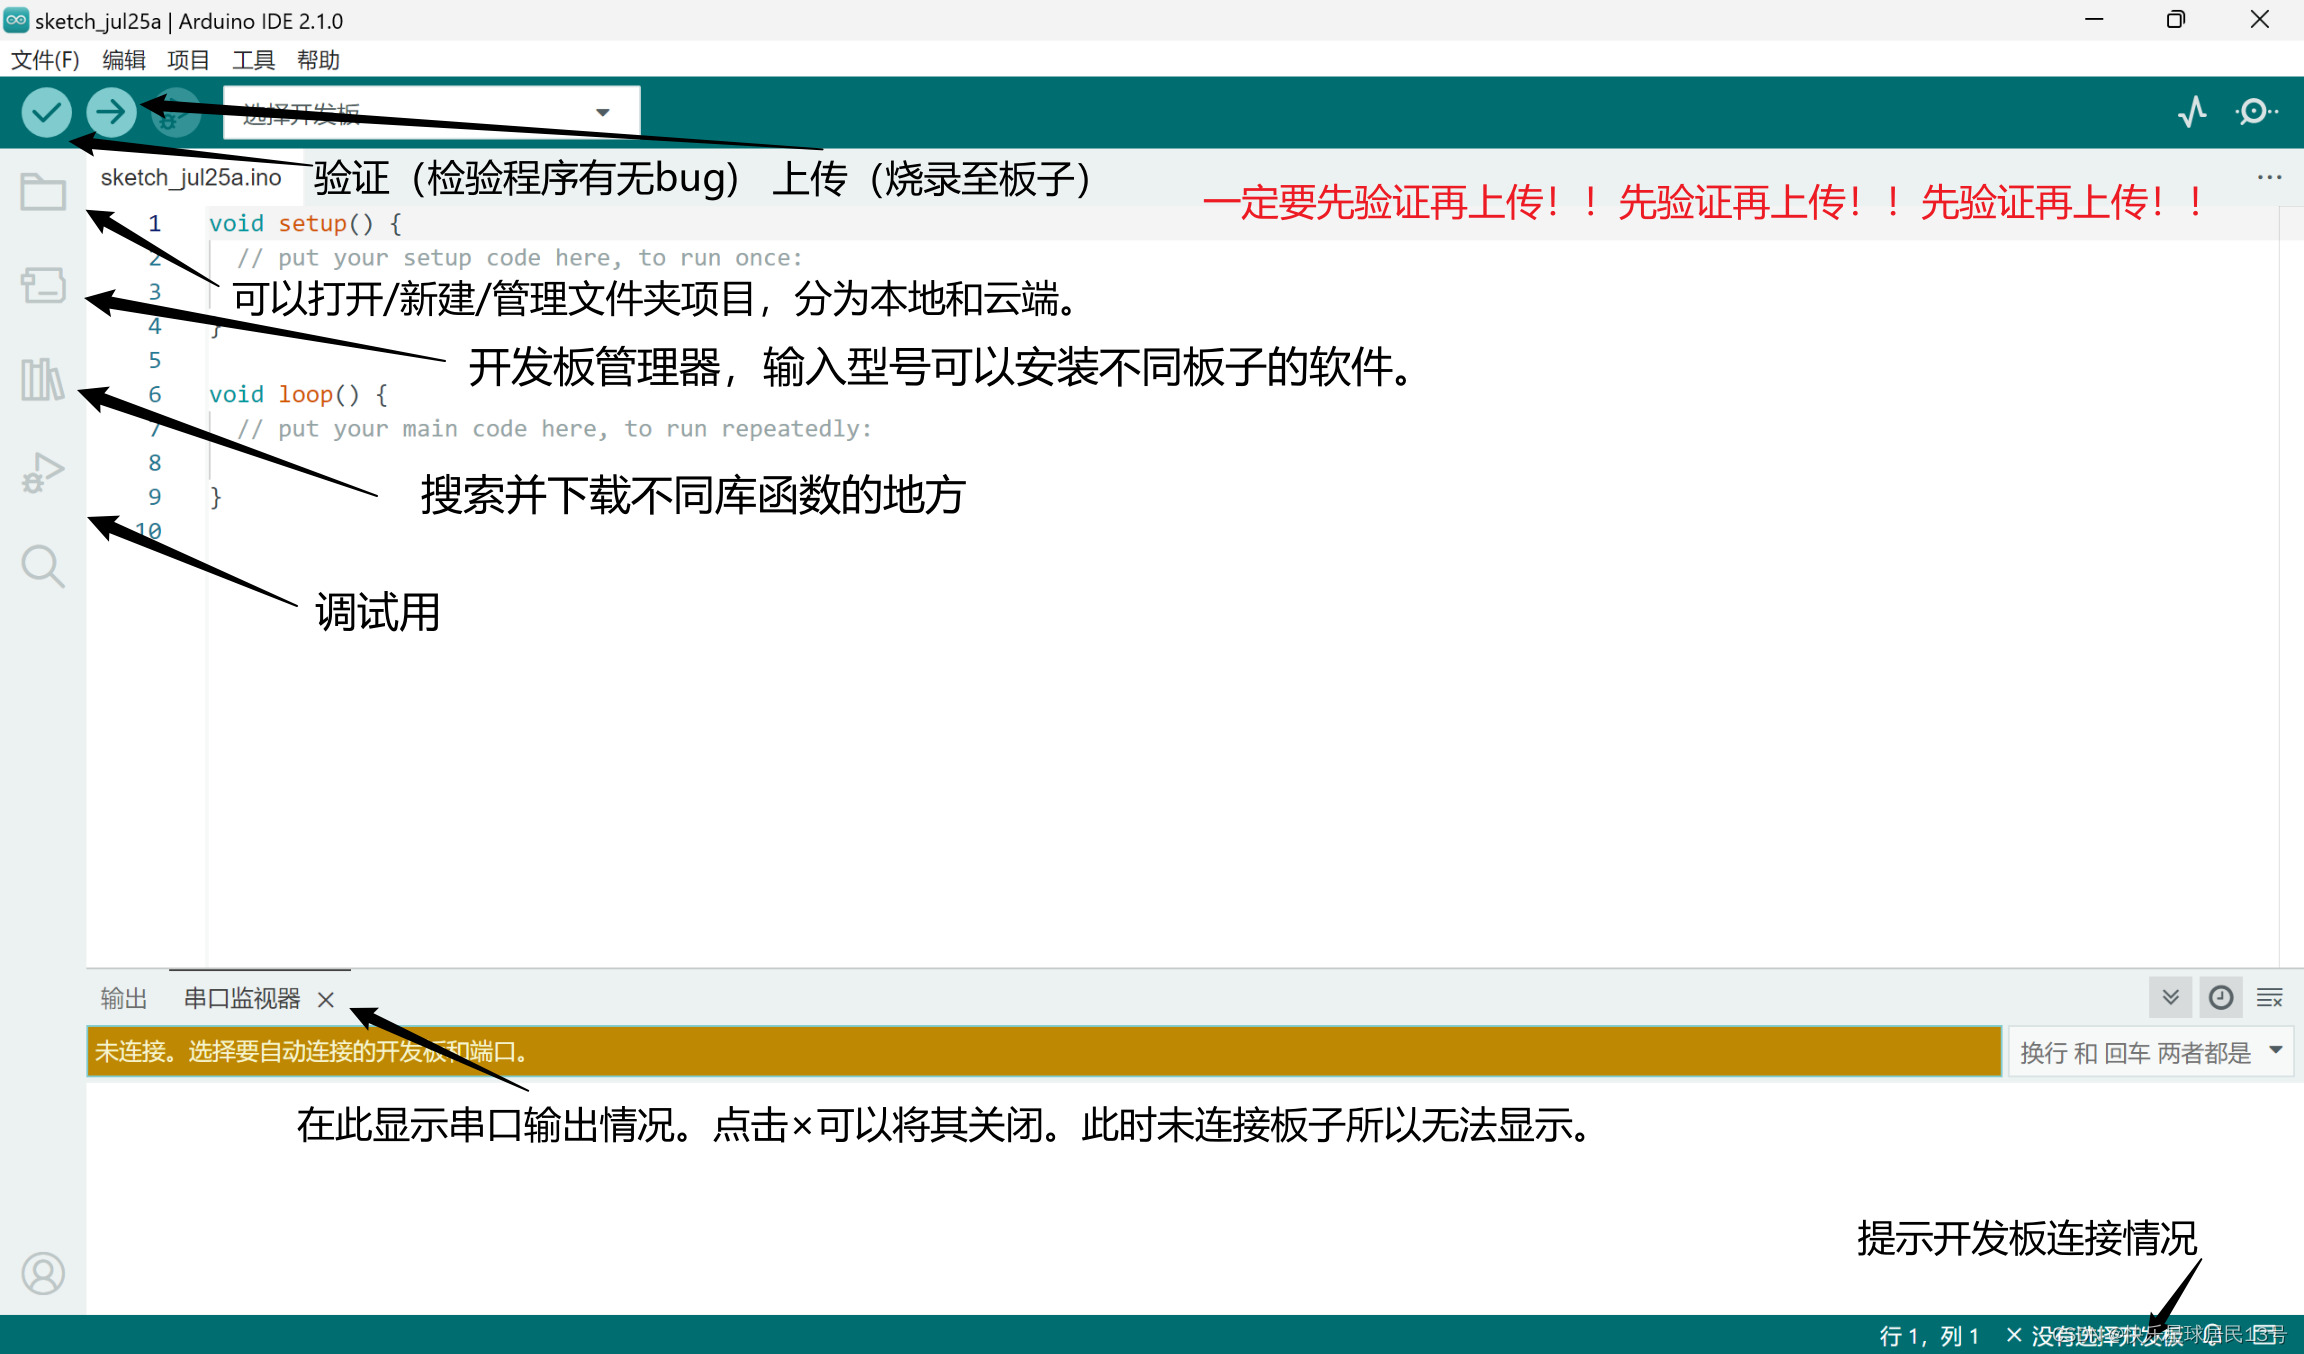This screenshot has height=1354, width=2304.
Task: Click the Verify checkmark button
Action: click(46, 112)
